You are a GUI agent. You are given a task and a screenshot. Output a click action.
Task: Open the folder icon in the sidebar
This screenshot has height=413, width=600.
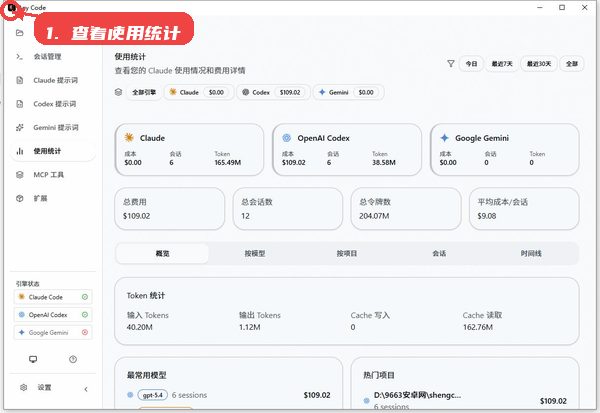[20, 33]
